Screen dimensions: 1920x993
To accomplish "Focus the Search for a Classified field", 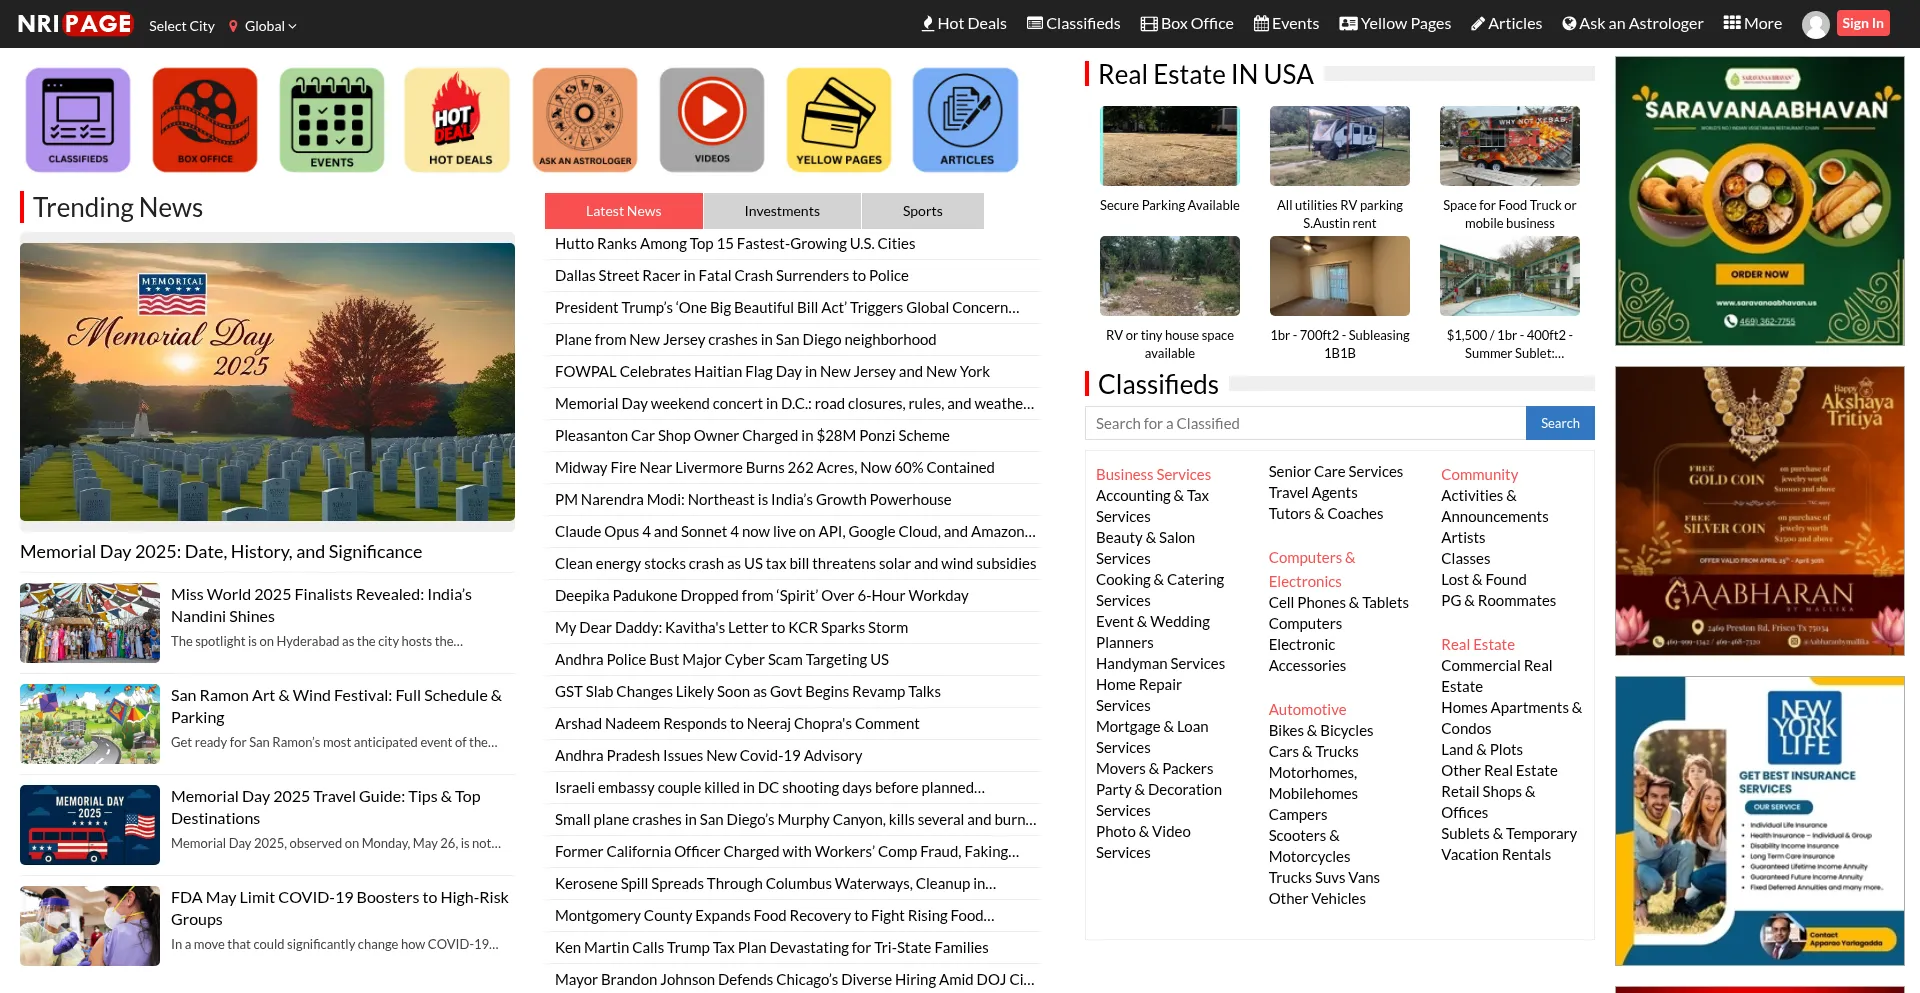I will 1305,423.
